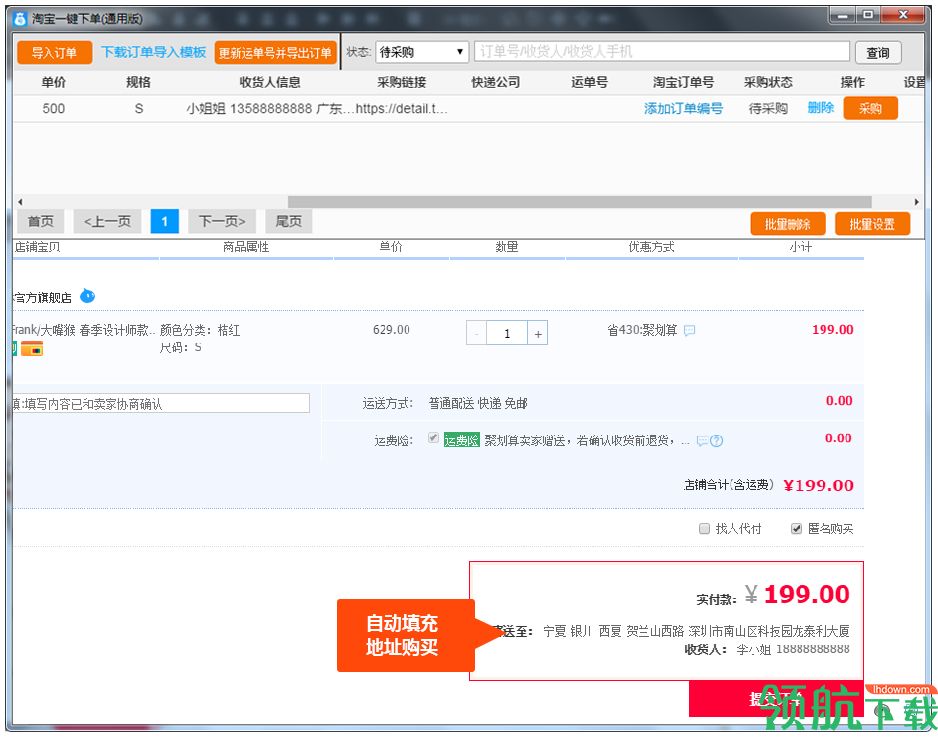Decrease quantity with minus button
This screenshot has width=938, height=737.
[476, 333]
